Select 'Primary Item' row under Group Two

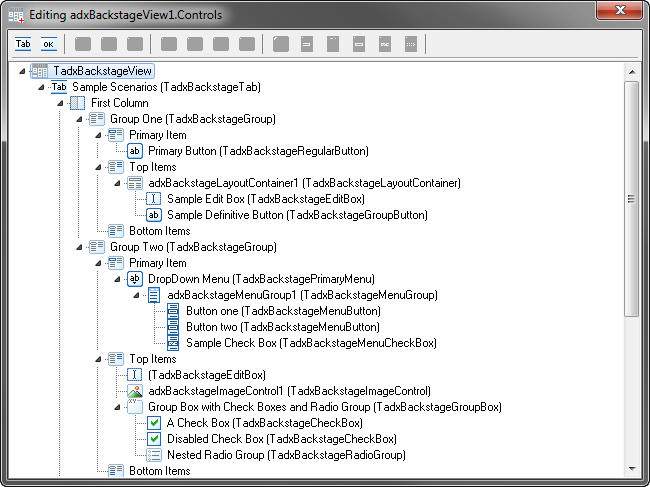coord(158,263)
